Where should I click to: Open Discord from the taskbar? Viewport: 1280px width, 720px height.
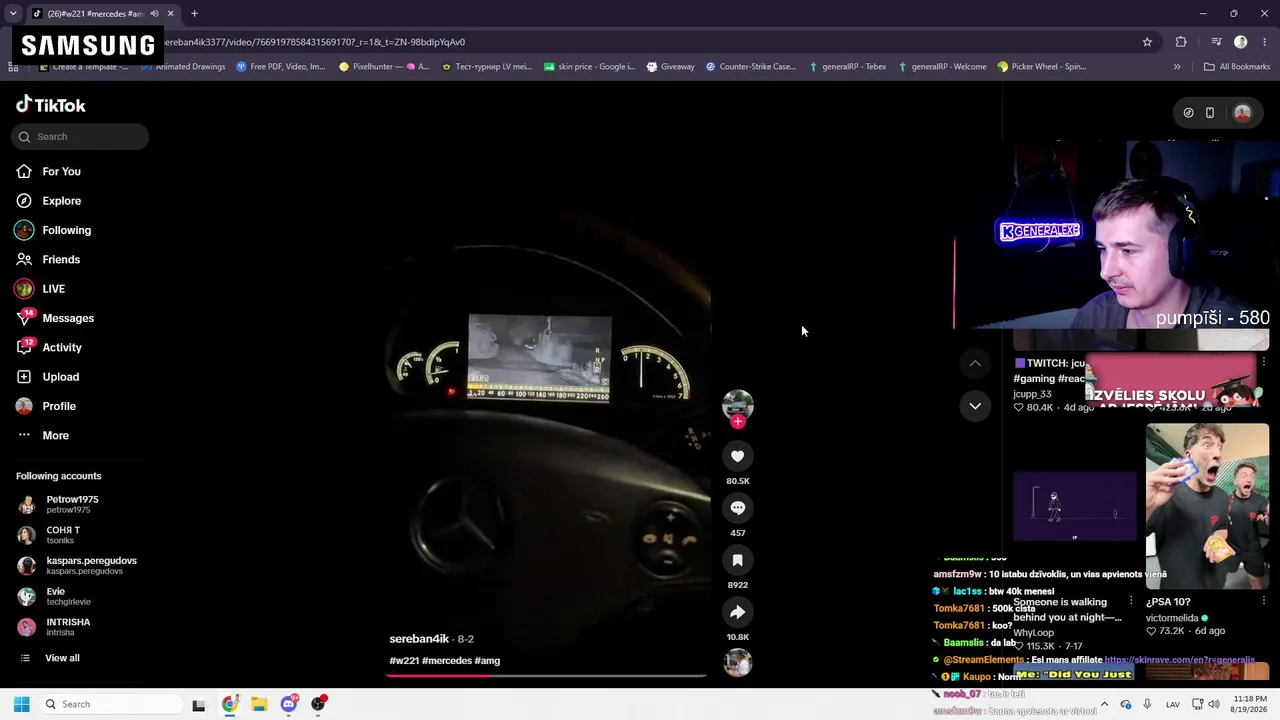[x=289, y=704]
